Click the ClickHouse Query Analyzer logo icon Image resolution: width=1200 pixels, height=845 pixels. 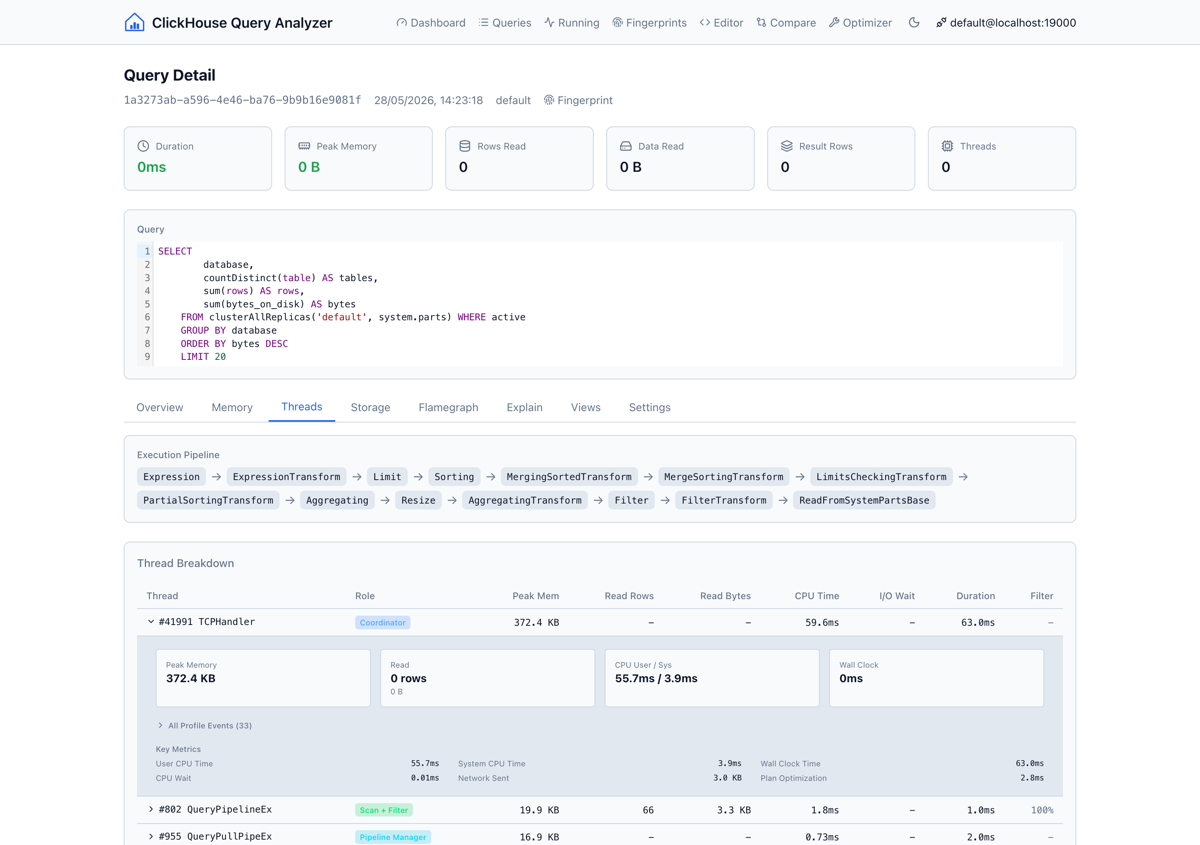click(134, 22)
